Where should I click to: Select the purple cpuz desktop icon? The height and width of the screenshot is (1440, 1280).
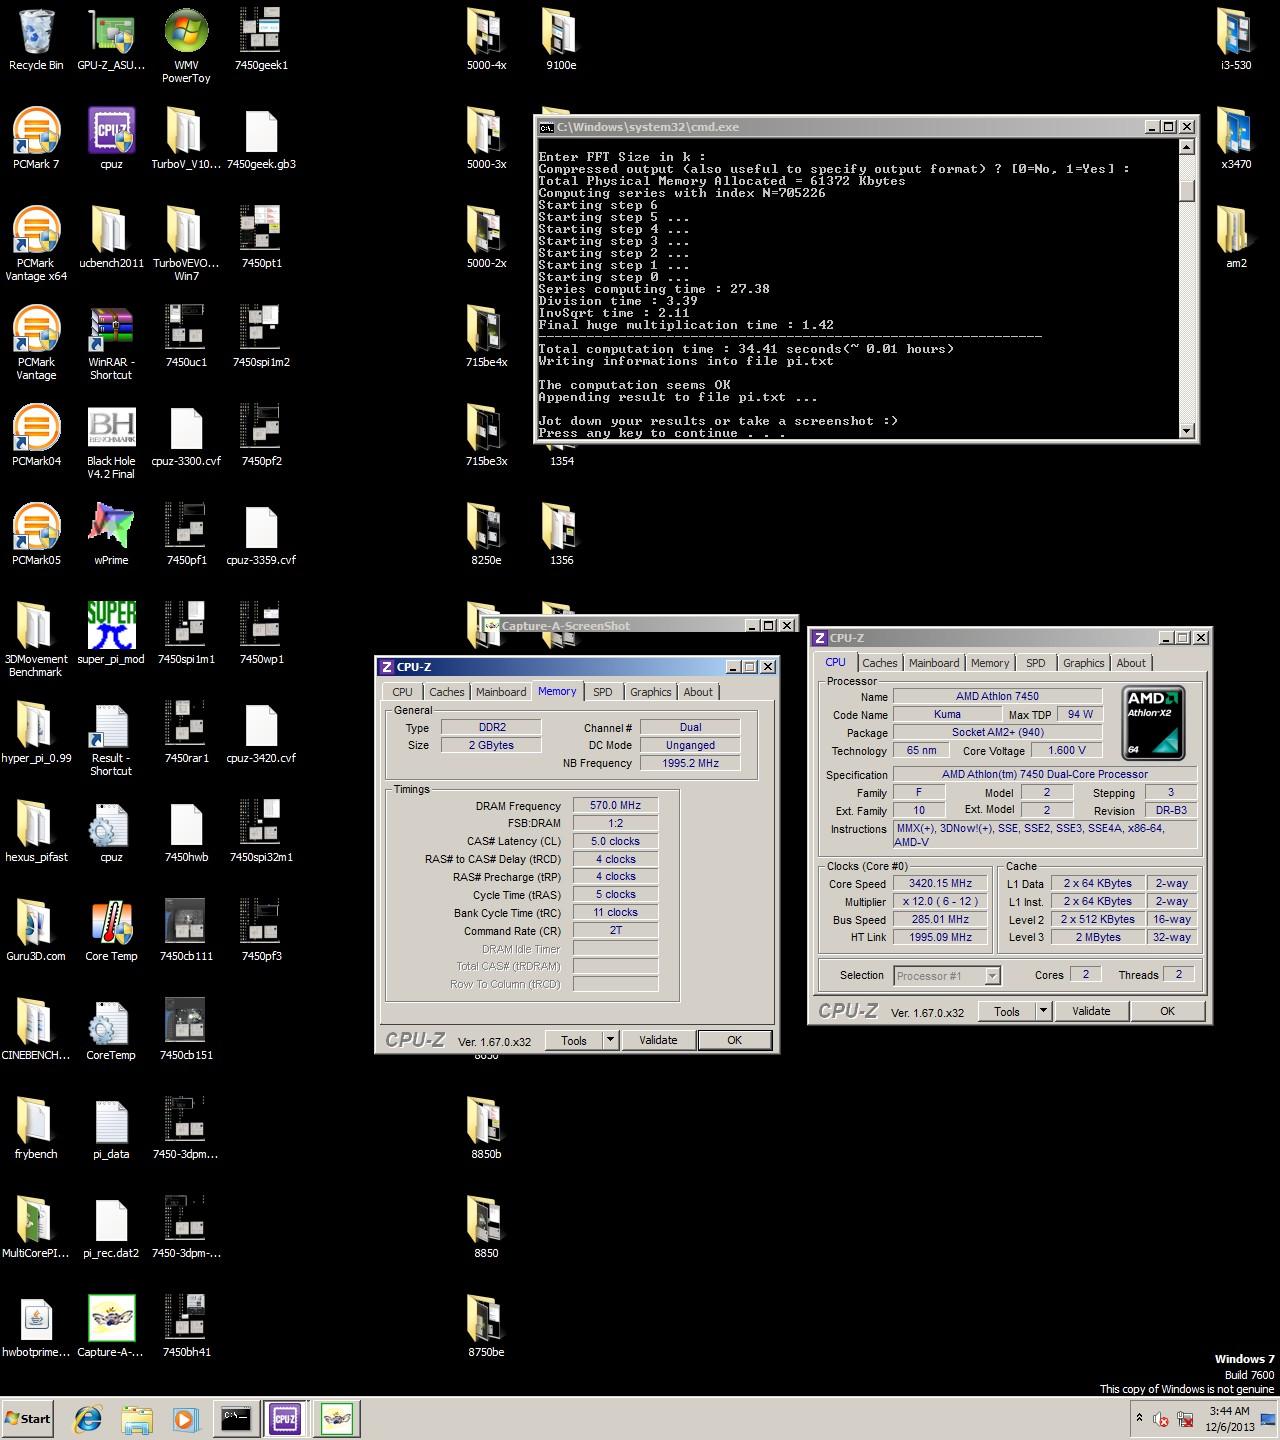[111, 139]
